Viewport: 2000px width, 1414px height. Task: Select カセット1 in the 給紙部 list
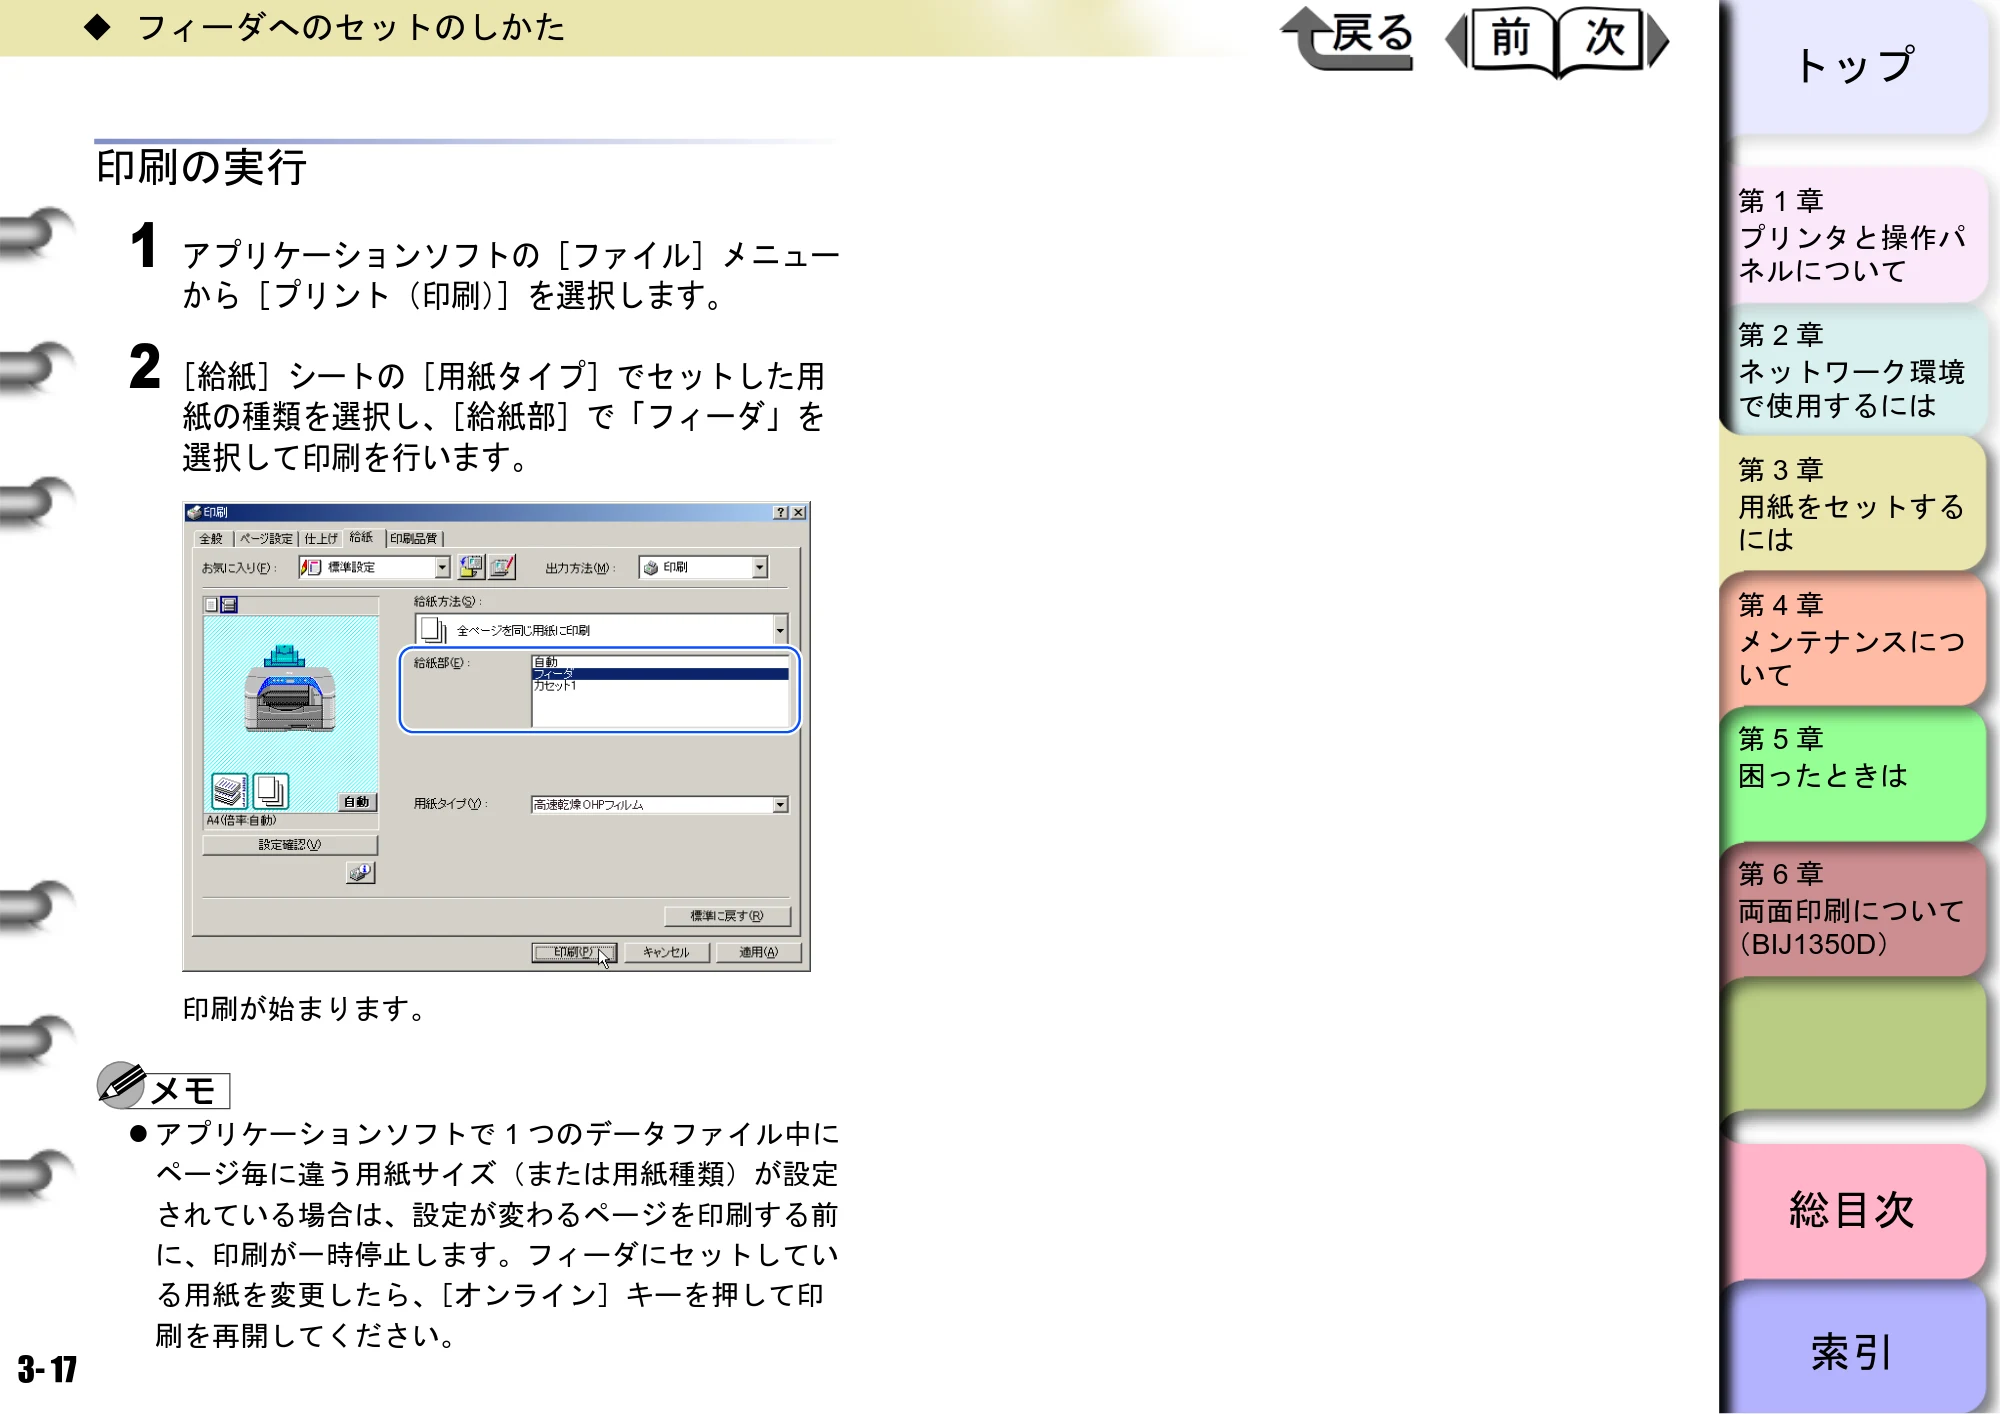(660, 686)
